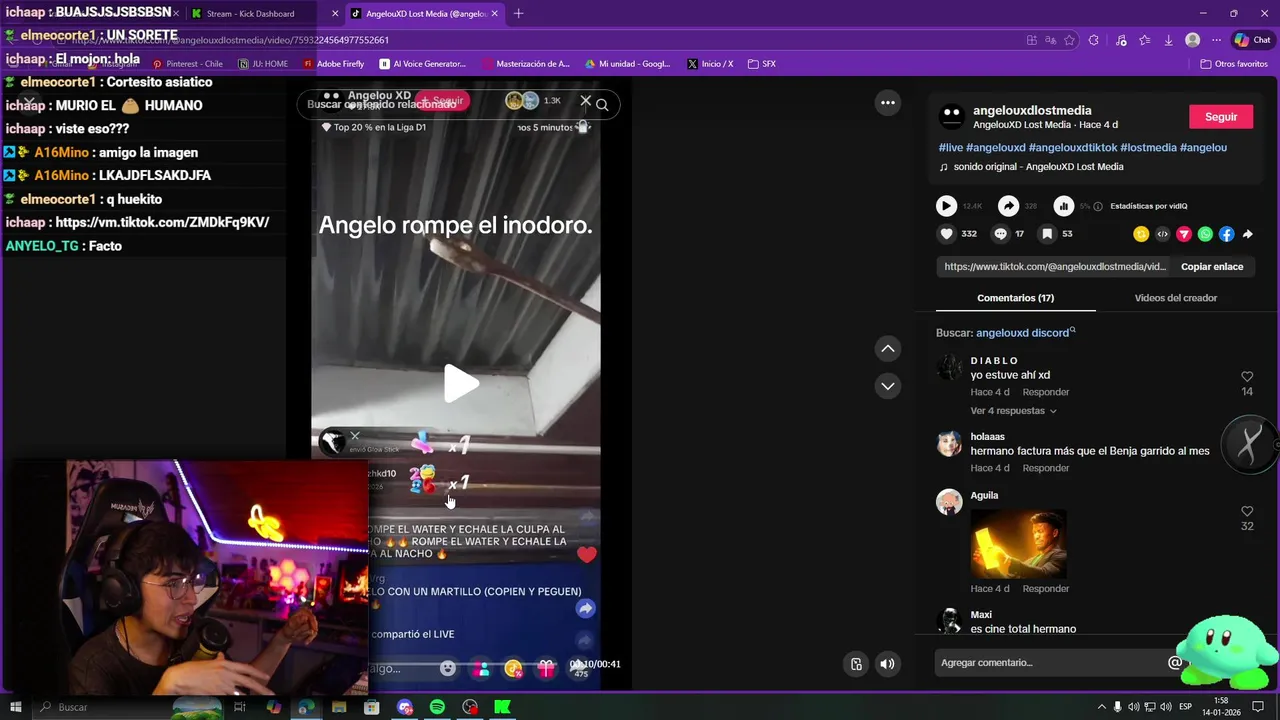Click the vidIQ engagement bar-chart icon
The image size is (1280, 720).
pos(1063,206)
